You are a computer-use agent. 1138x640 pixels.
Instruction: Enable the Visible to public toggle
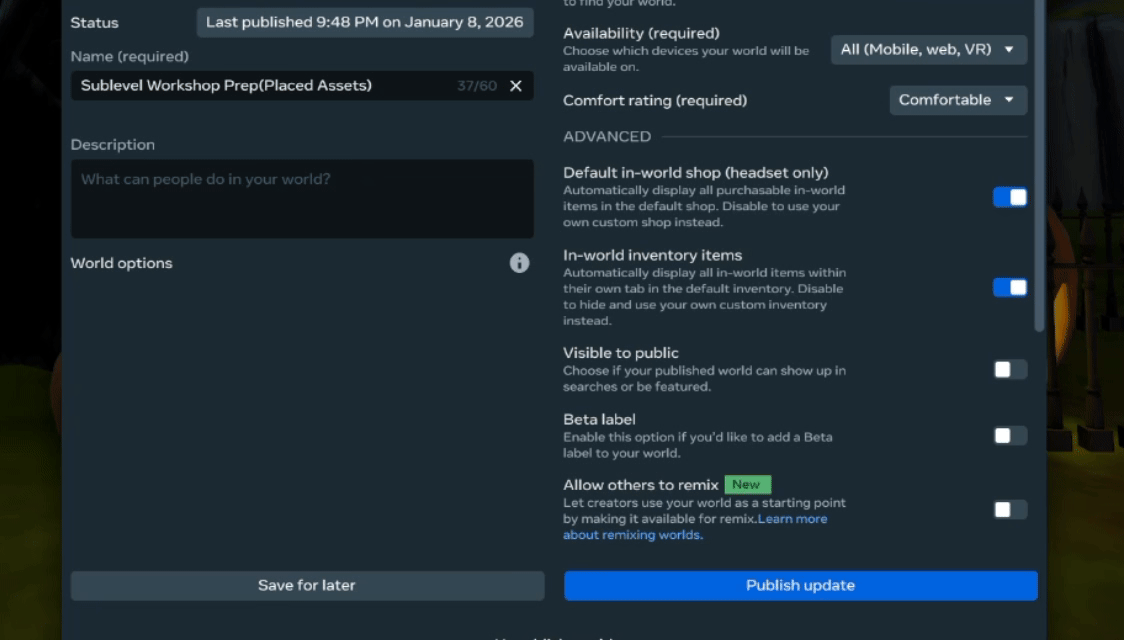1009,370
